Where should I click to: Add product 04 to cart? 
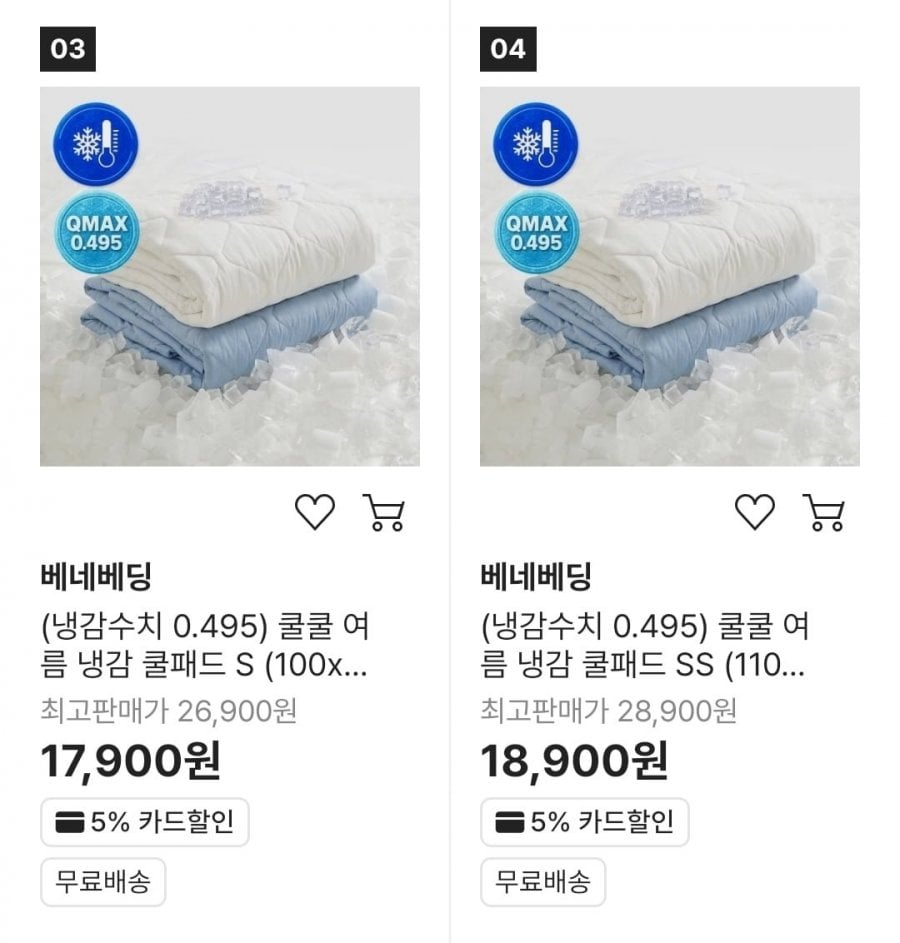pyautogui.click(x=824, y=512)
